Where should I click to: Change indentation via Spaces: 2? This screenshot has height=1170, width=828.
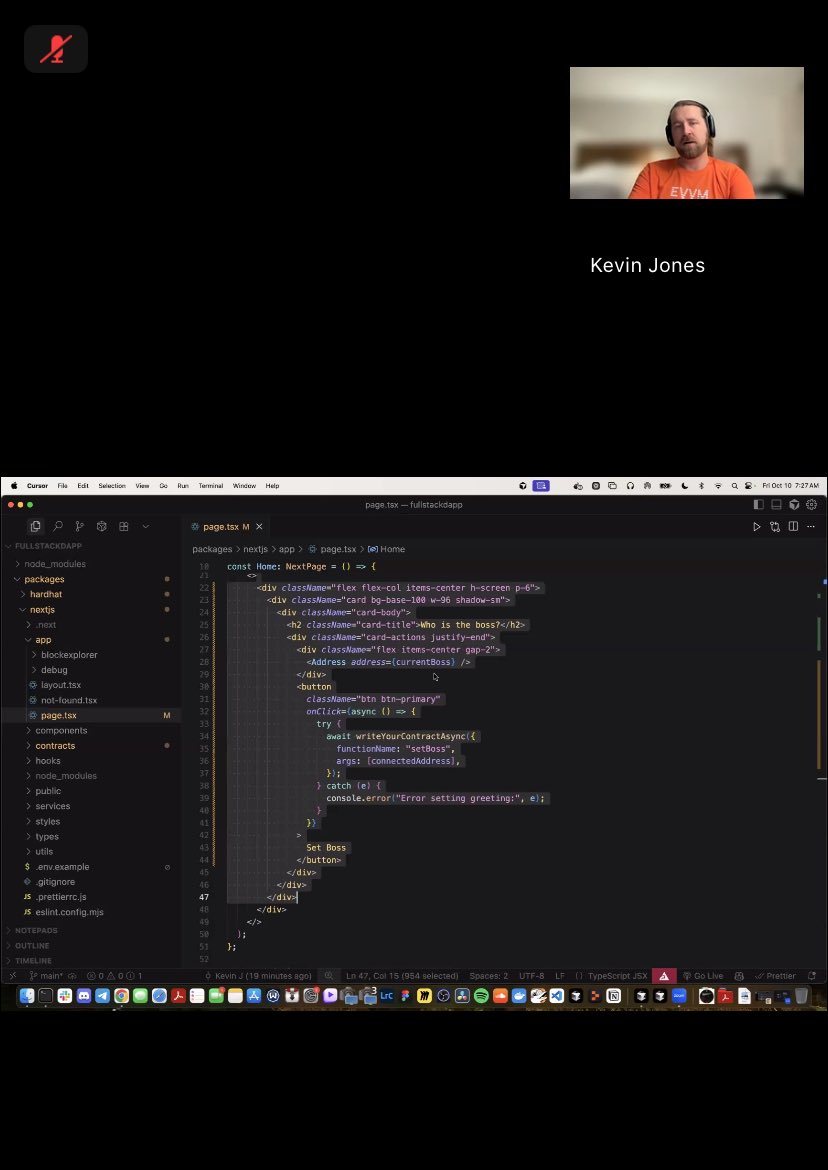489,976
